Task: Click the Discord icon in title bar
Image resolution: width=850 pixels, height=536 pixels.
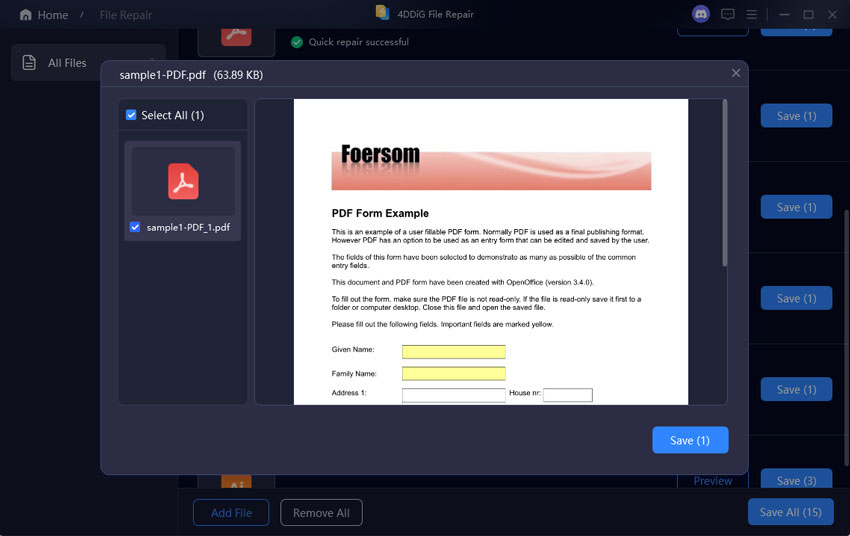Action: tap(701, 14)
